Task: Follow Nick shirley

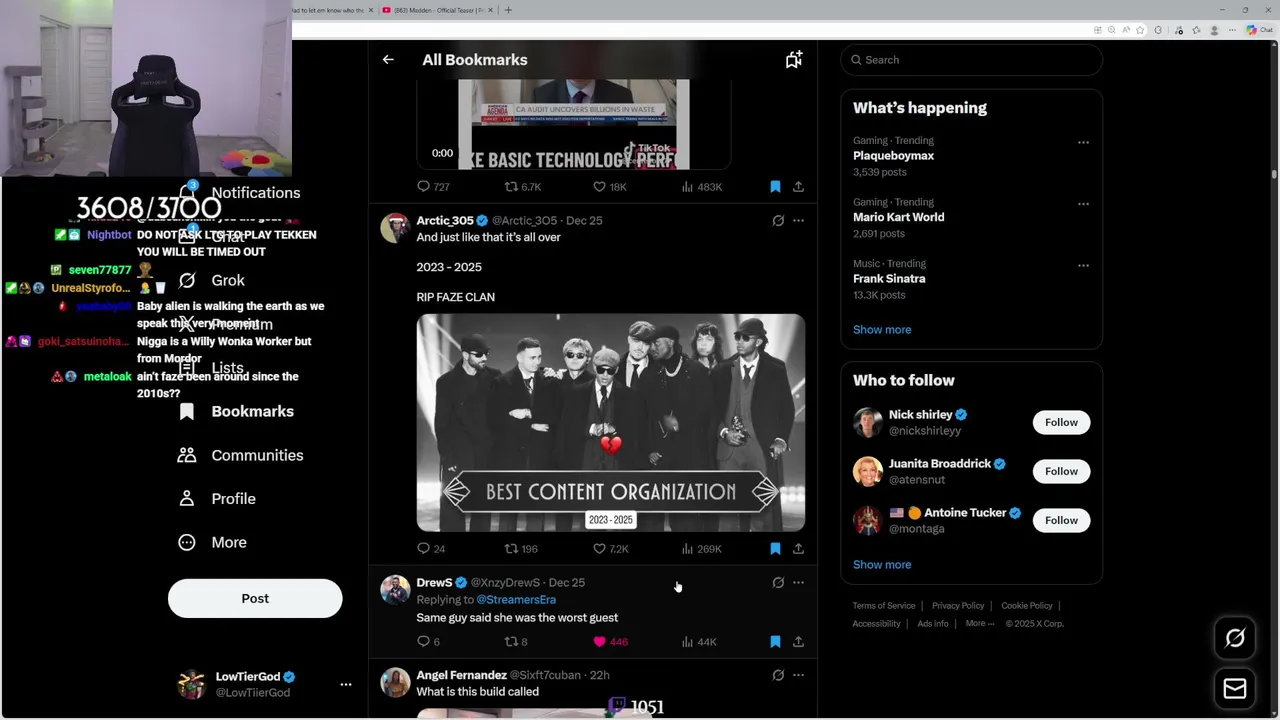Action: point(1061,422)
